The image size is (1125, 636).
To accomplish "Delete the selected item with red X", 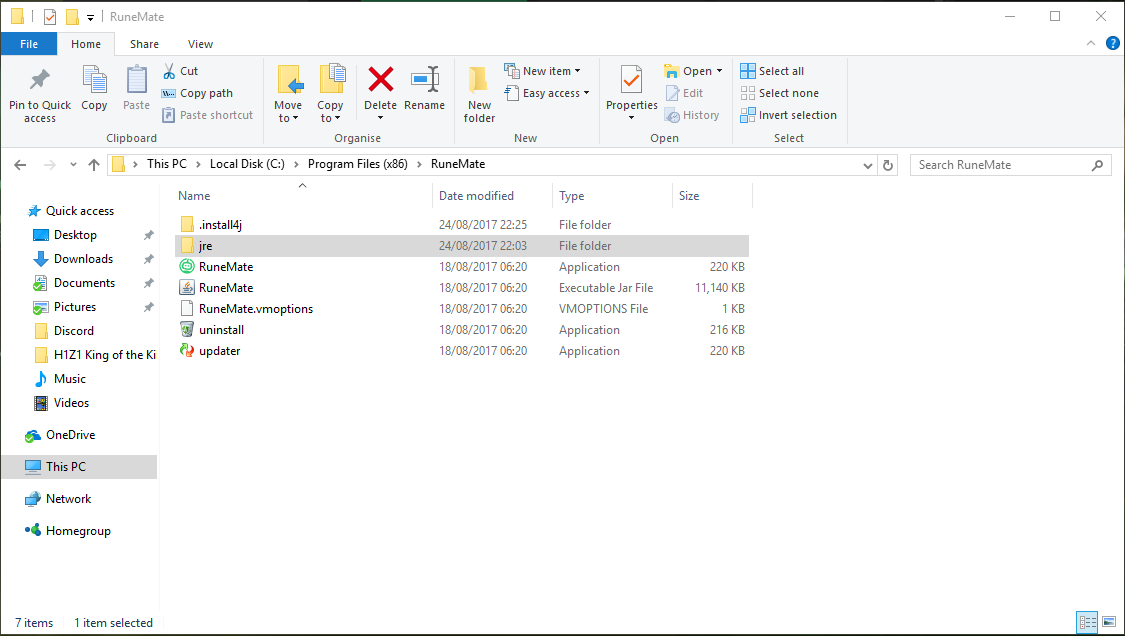I will coord(380,79).
